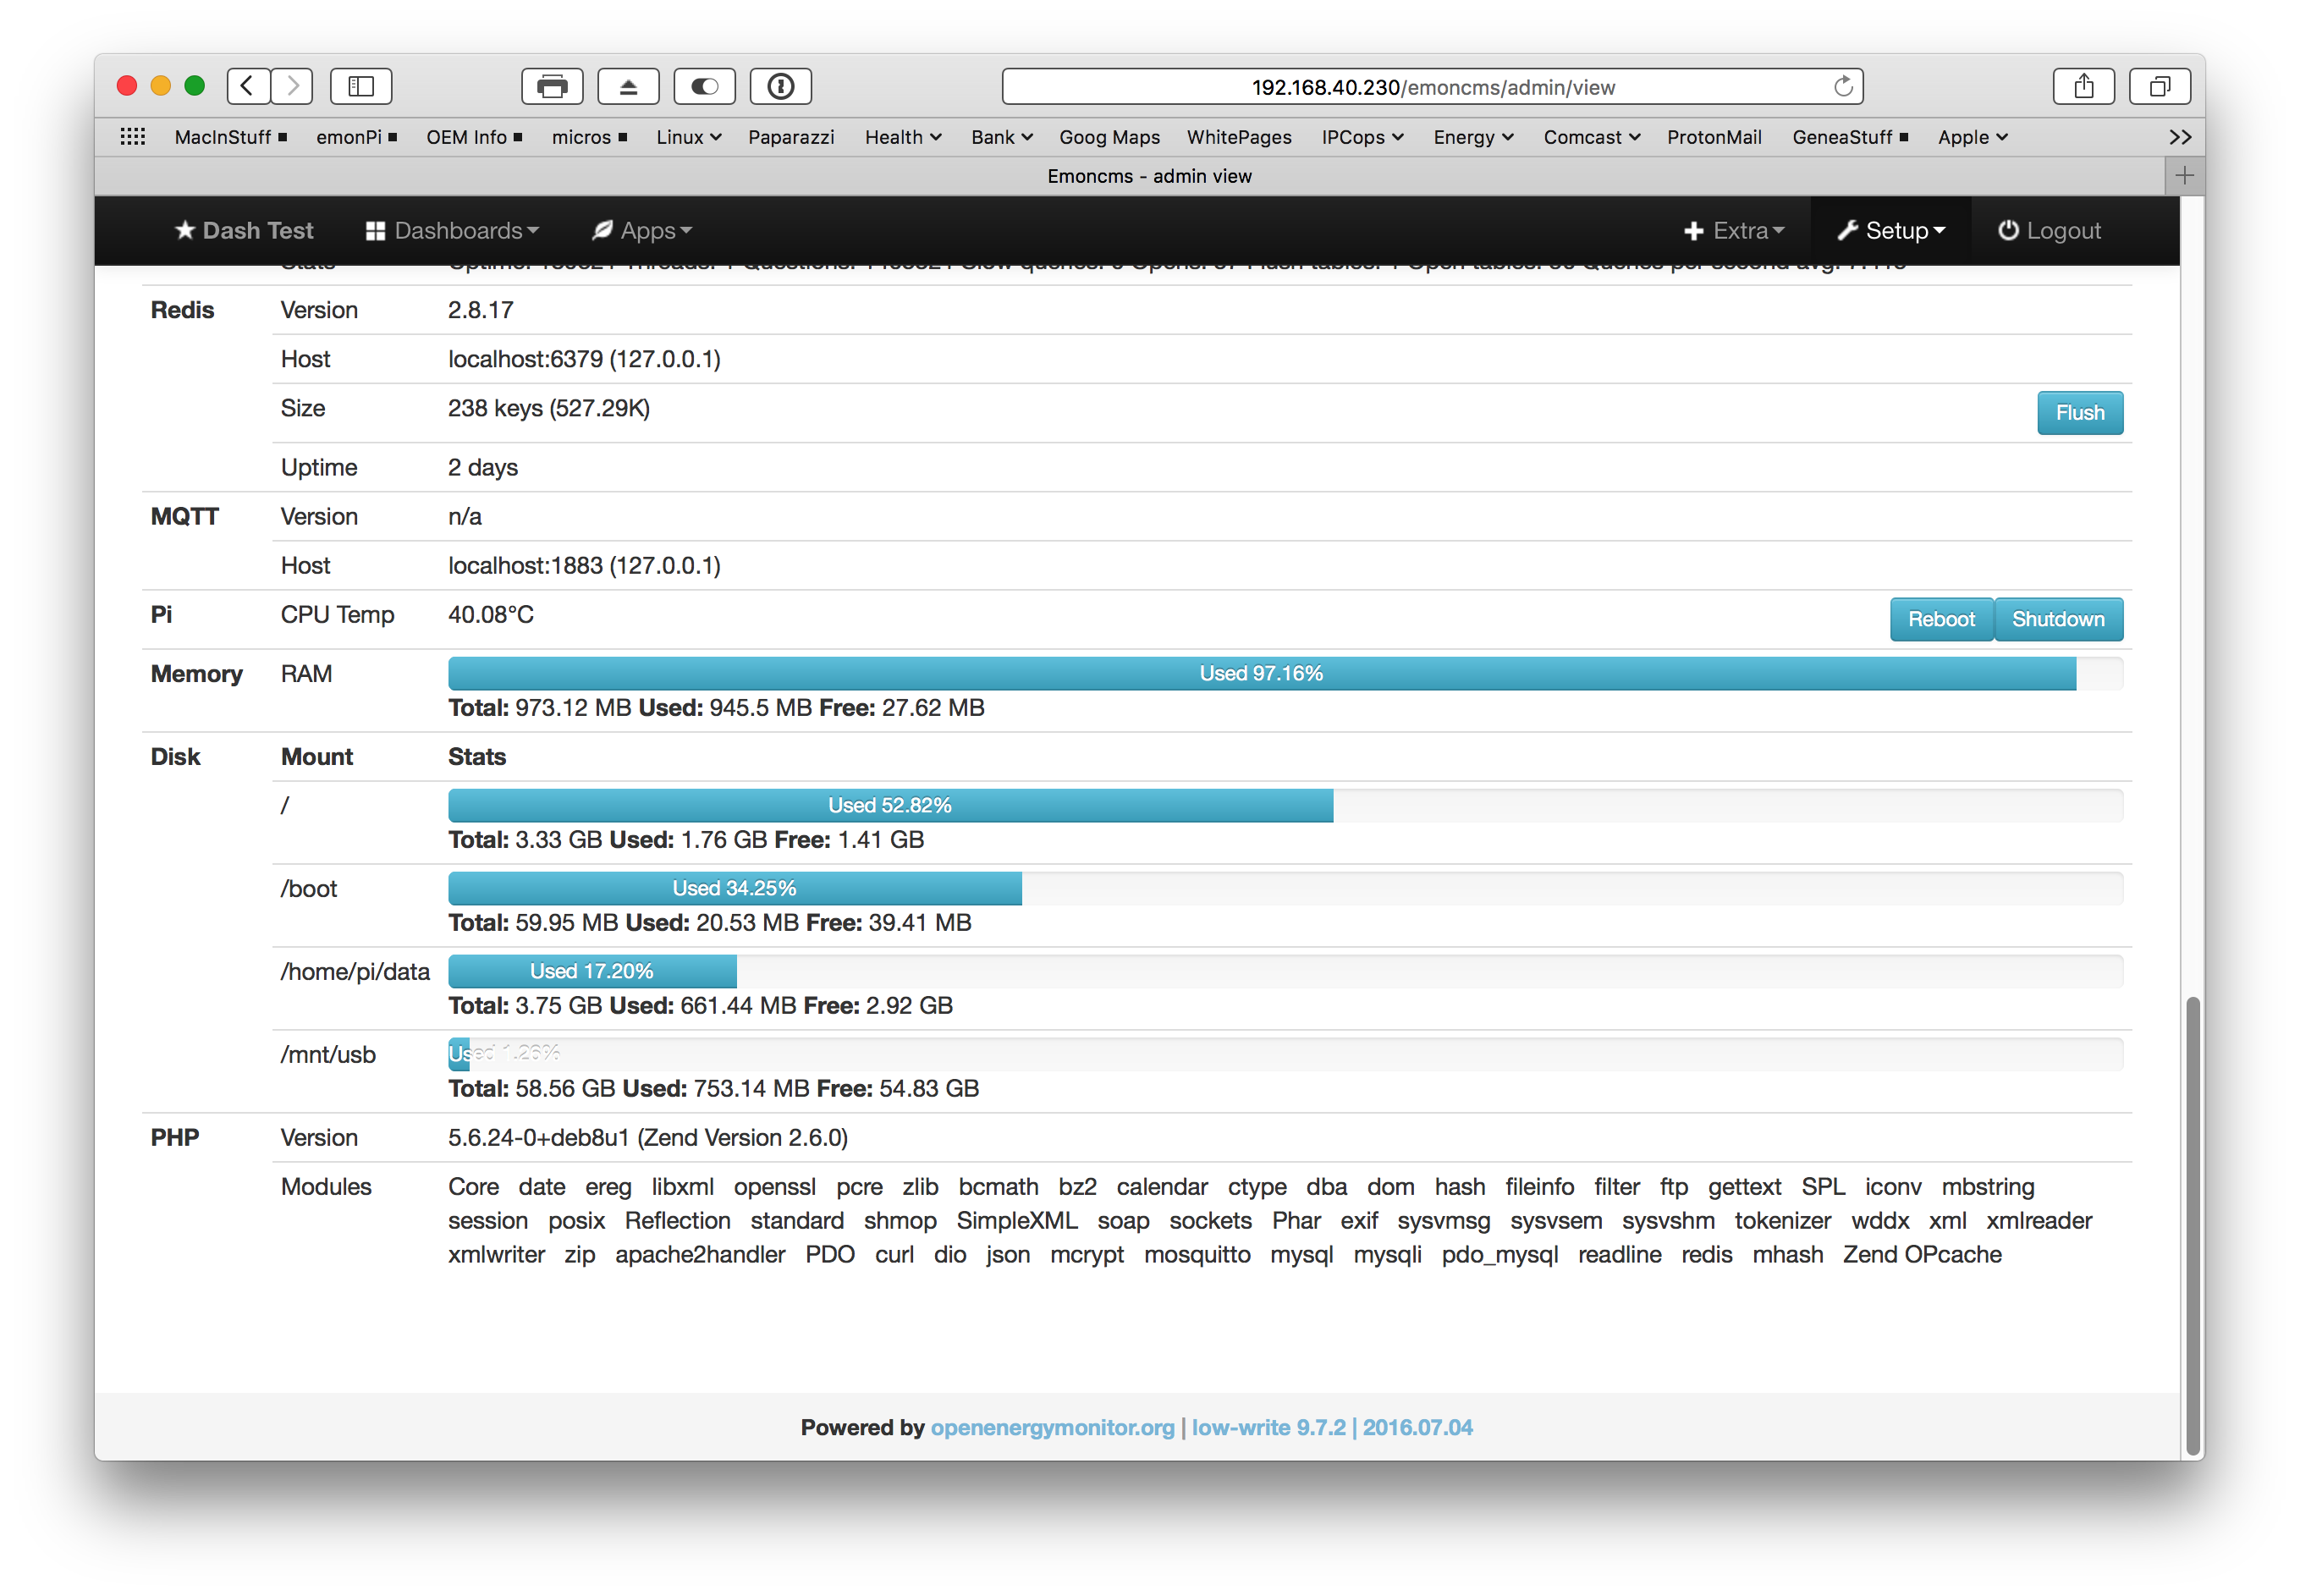The width and height of the screenshot is (2300, 1596).
Task: Click the eject-style toolbar icon
Action: pos(628,86)
